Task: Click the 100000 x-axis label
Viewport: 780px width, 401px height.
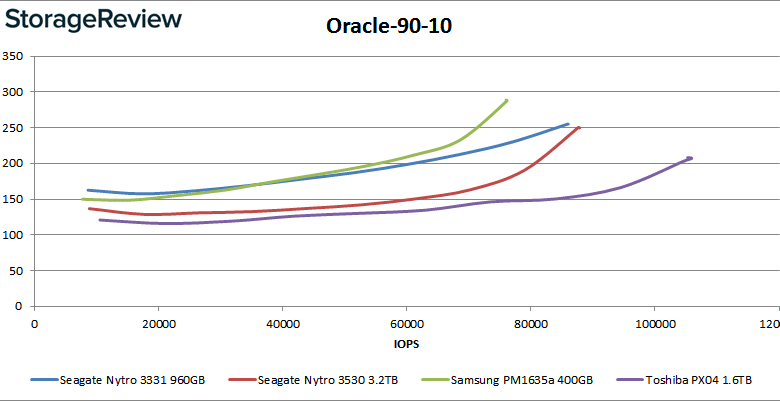Action: [x=654, y=323]
